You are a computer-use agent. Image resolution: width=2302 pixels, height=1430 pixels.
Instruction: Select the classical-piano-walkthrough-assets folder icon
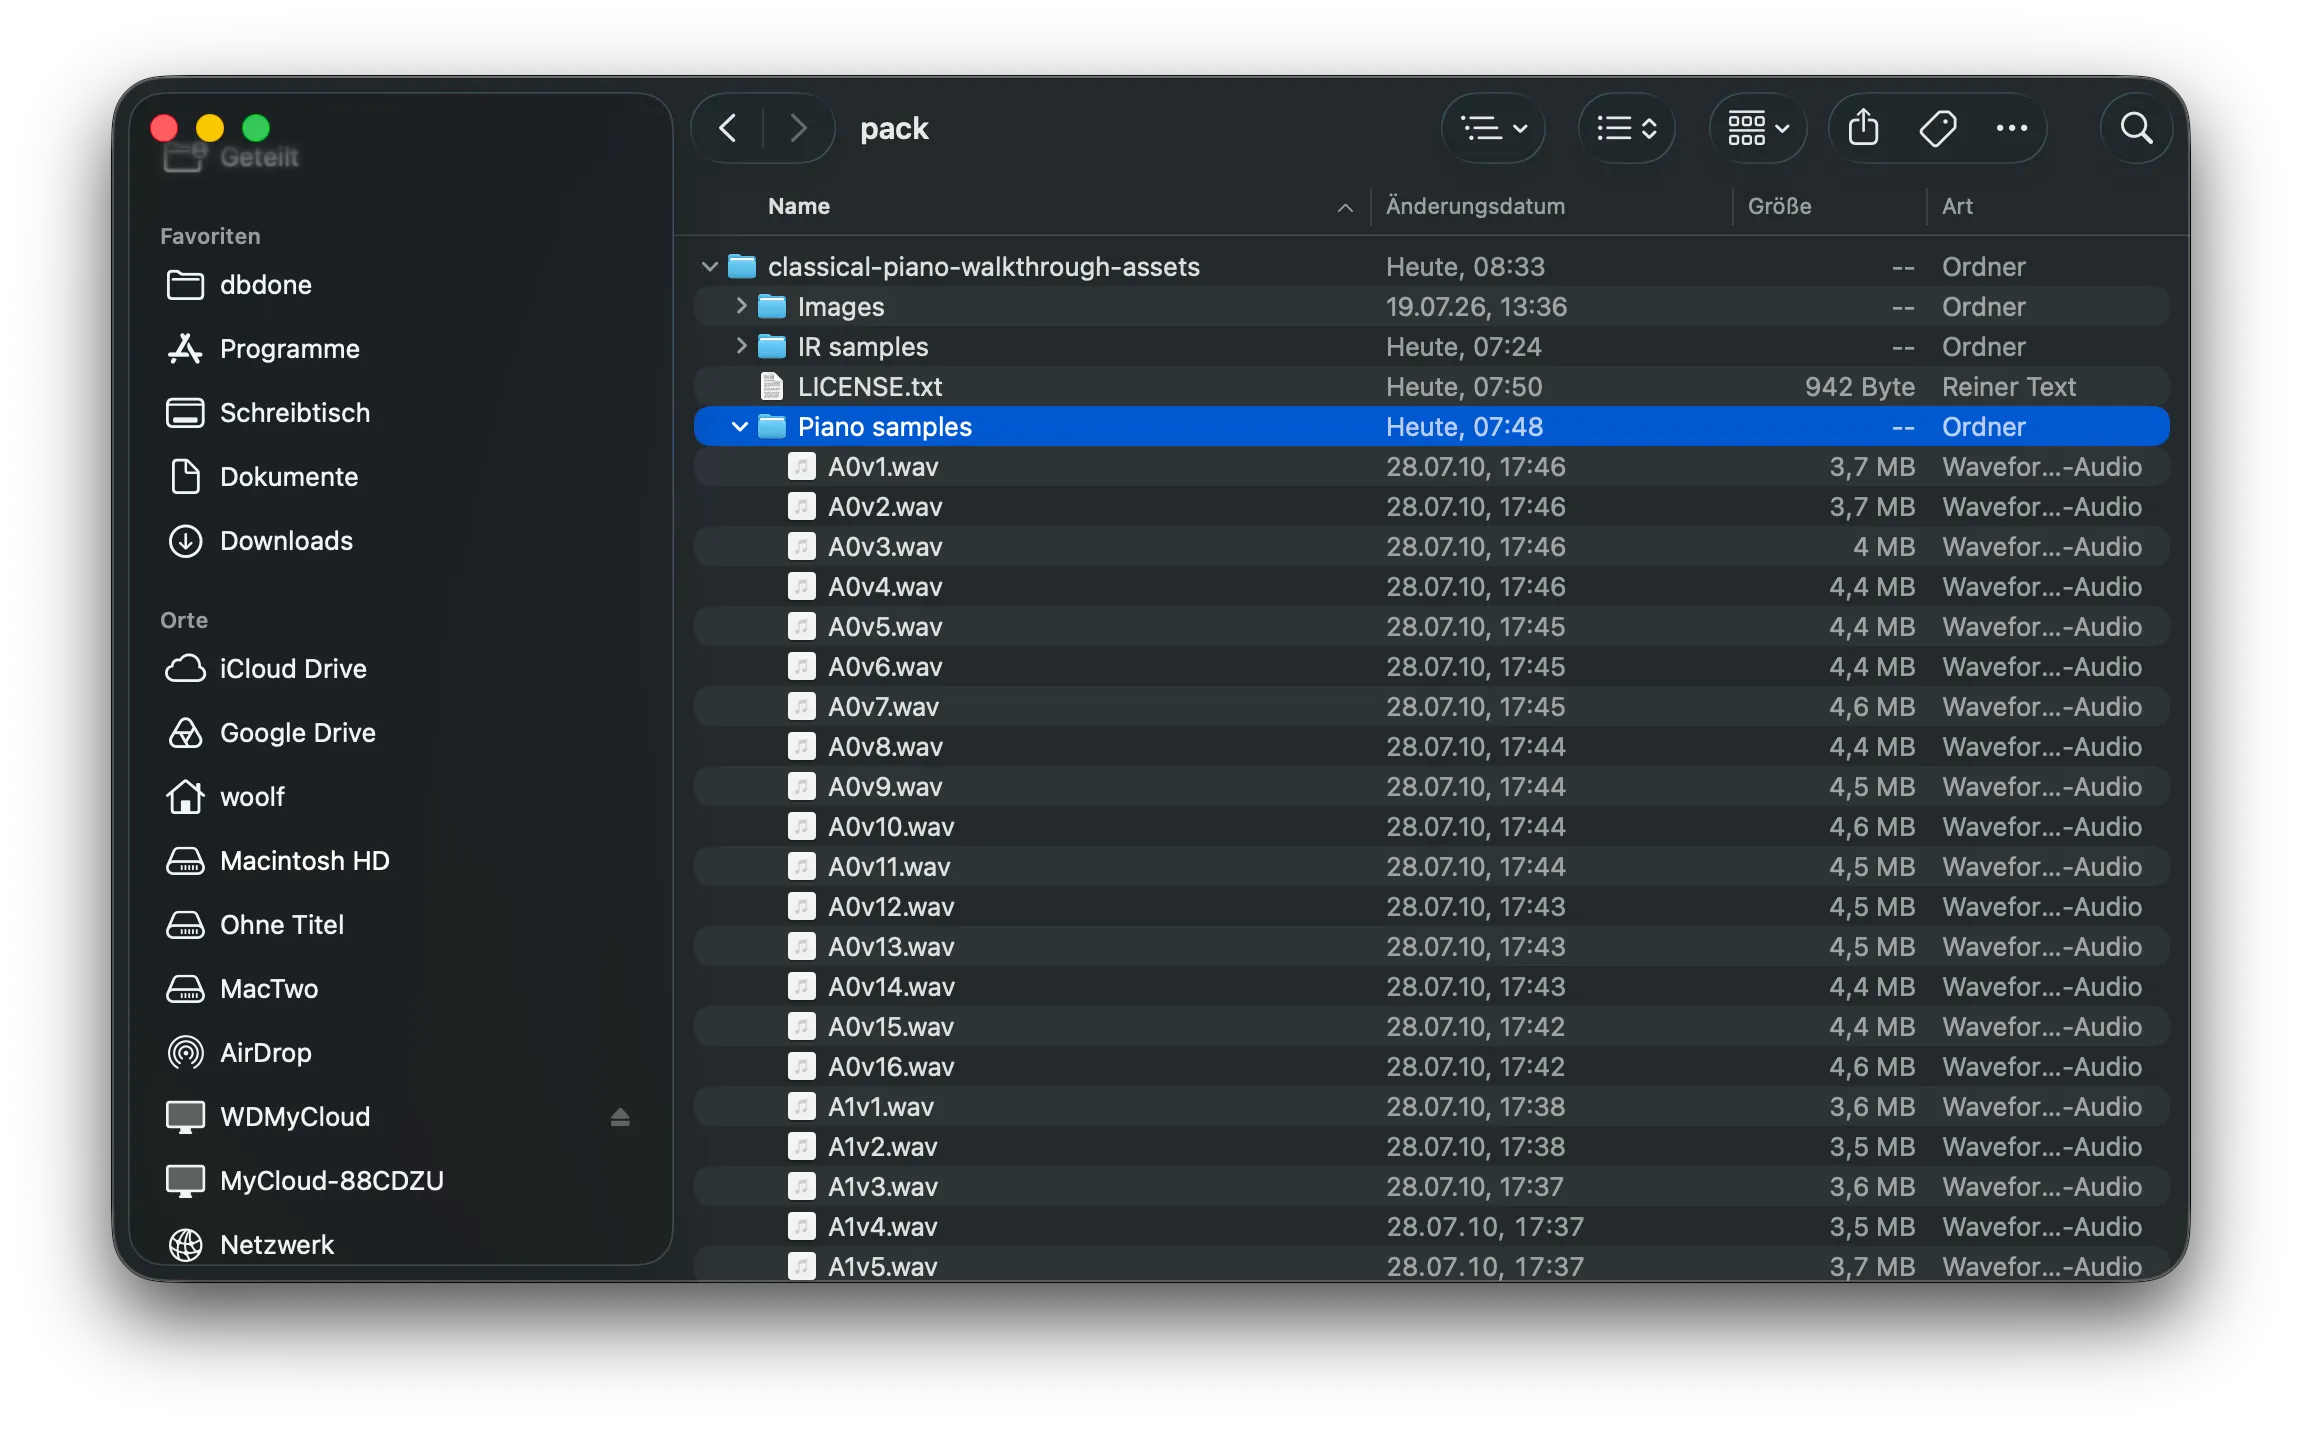(x=741, y=266)
